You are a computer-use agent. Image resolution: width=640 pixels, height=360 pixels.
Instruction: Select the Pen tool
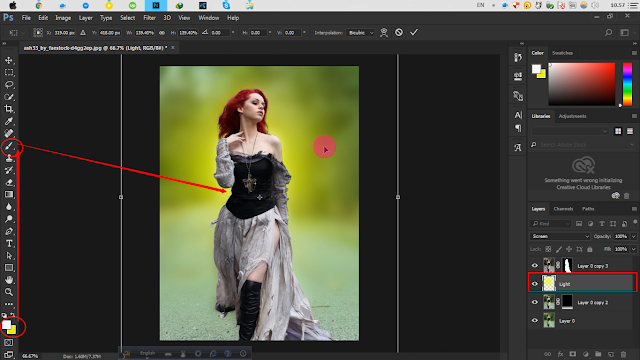[x=9, y=231]
